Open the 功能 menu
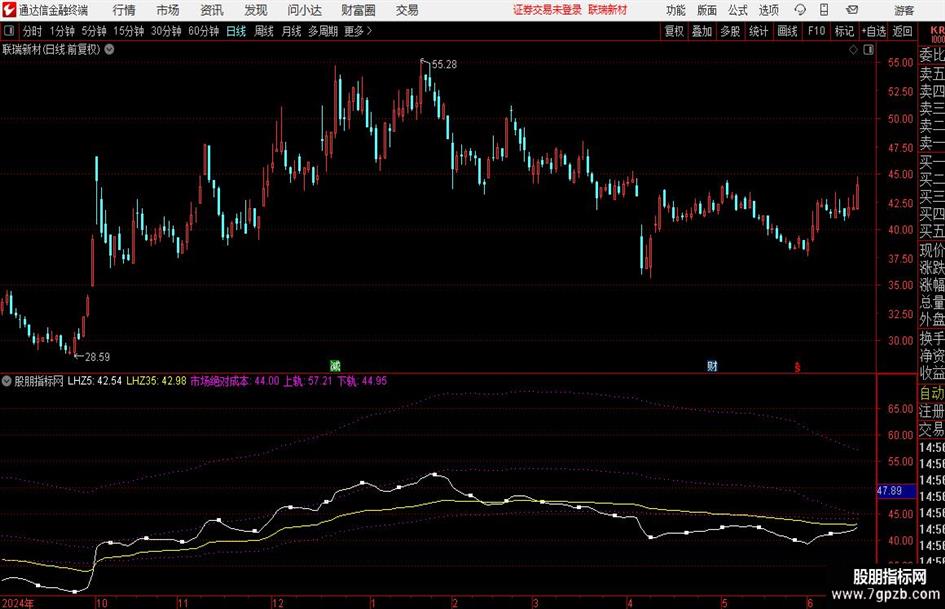Image resolution: width=945 pixels, height=609 pixels. coord(676,10)
